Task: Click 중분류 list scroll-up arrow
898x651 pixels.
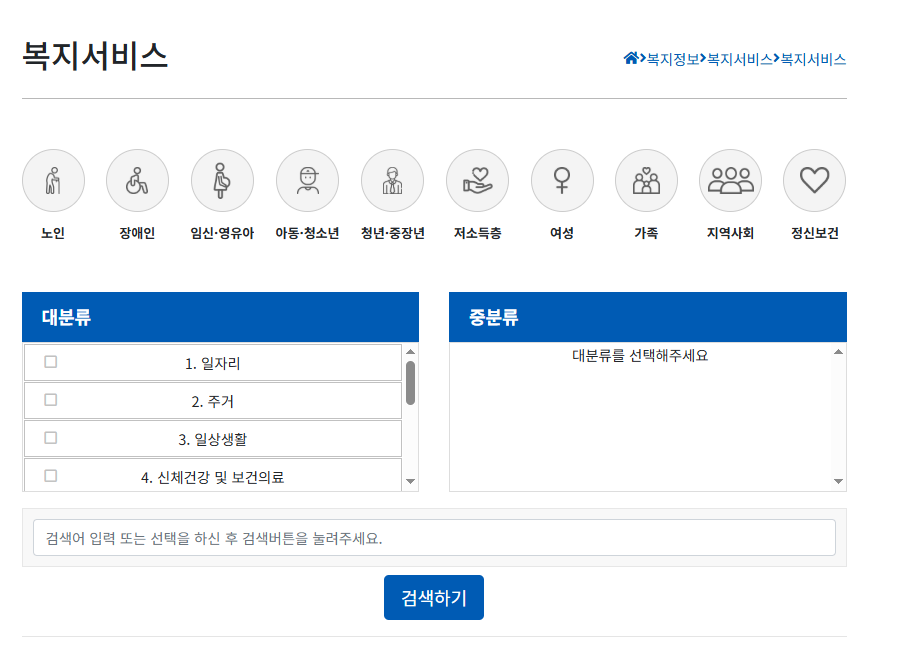Action: point(838,352)
